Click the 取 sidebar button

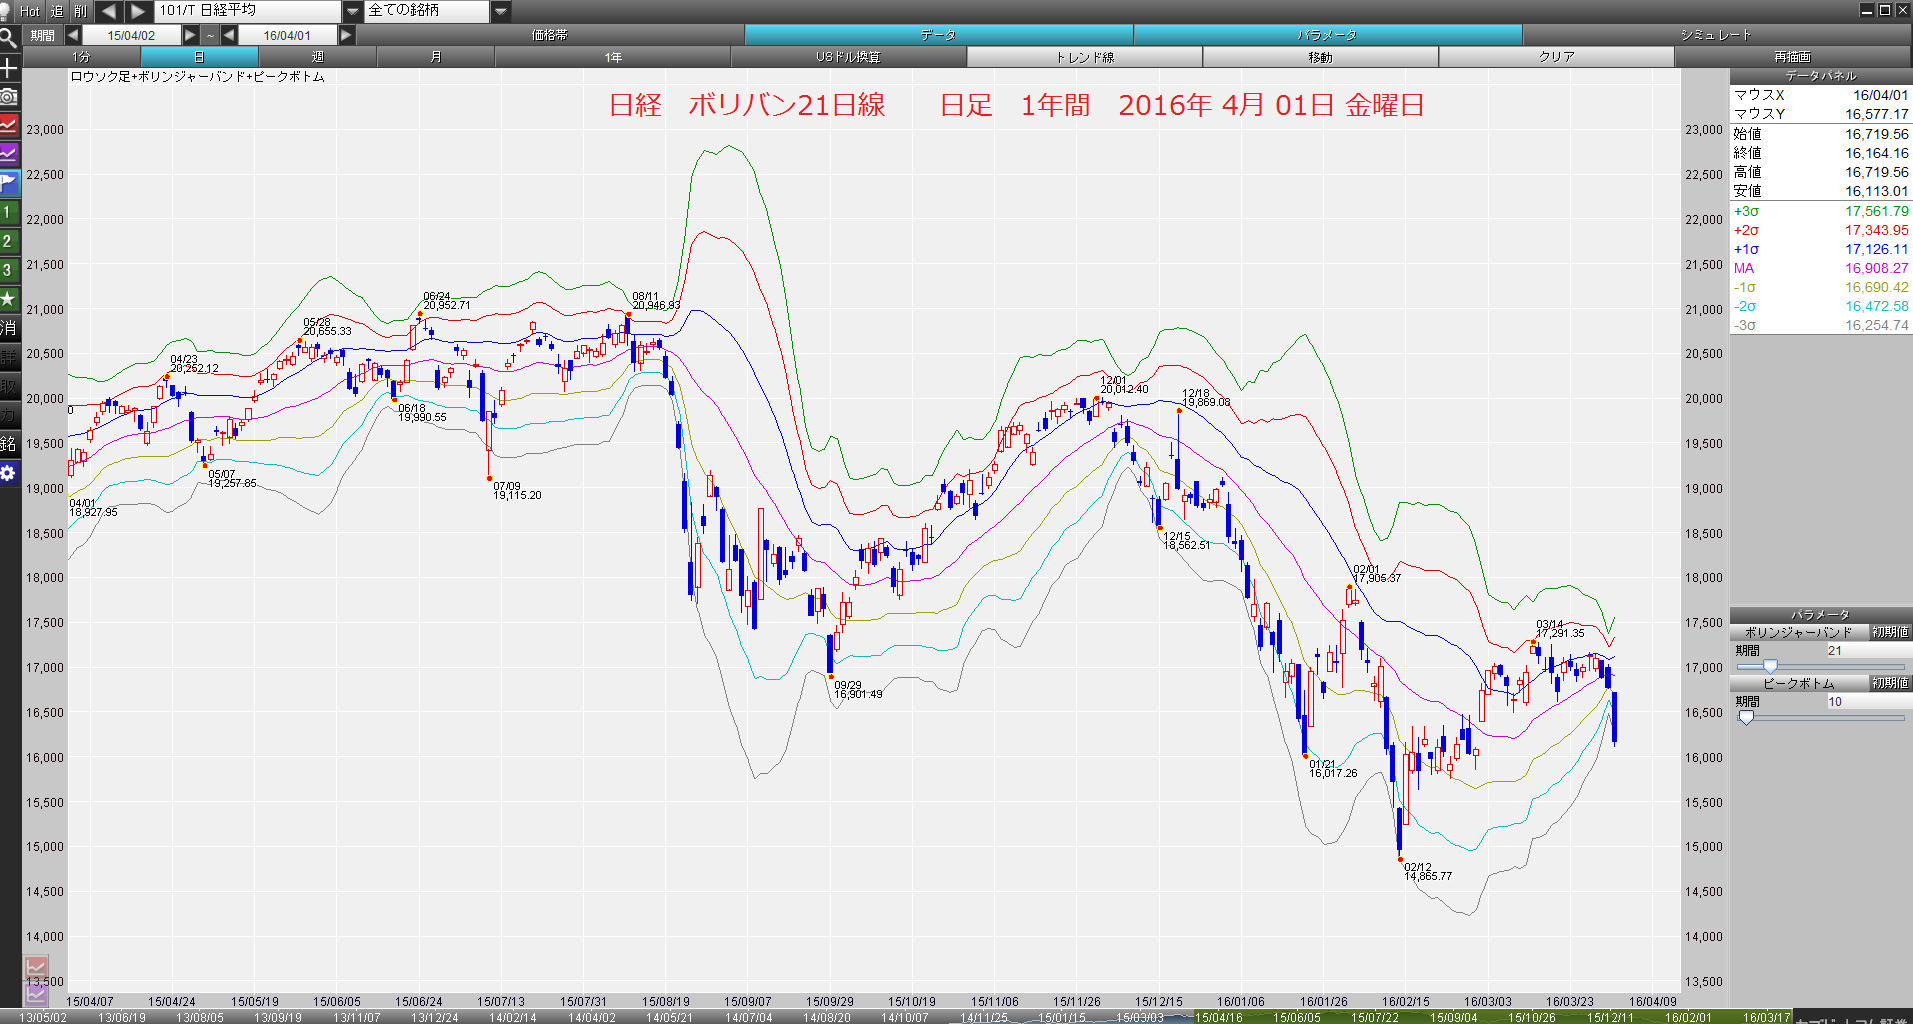pyautogui.click(x=9, y=386)
